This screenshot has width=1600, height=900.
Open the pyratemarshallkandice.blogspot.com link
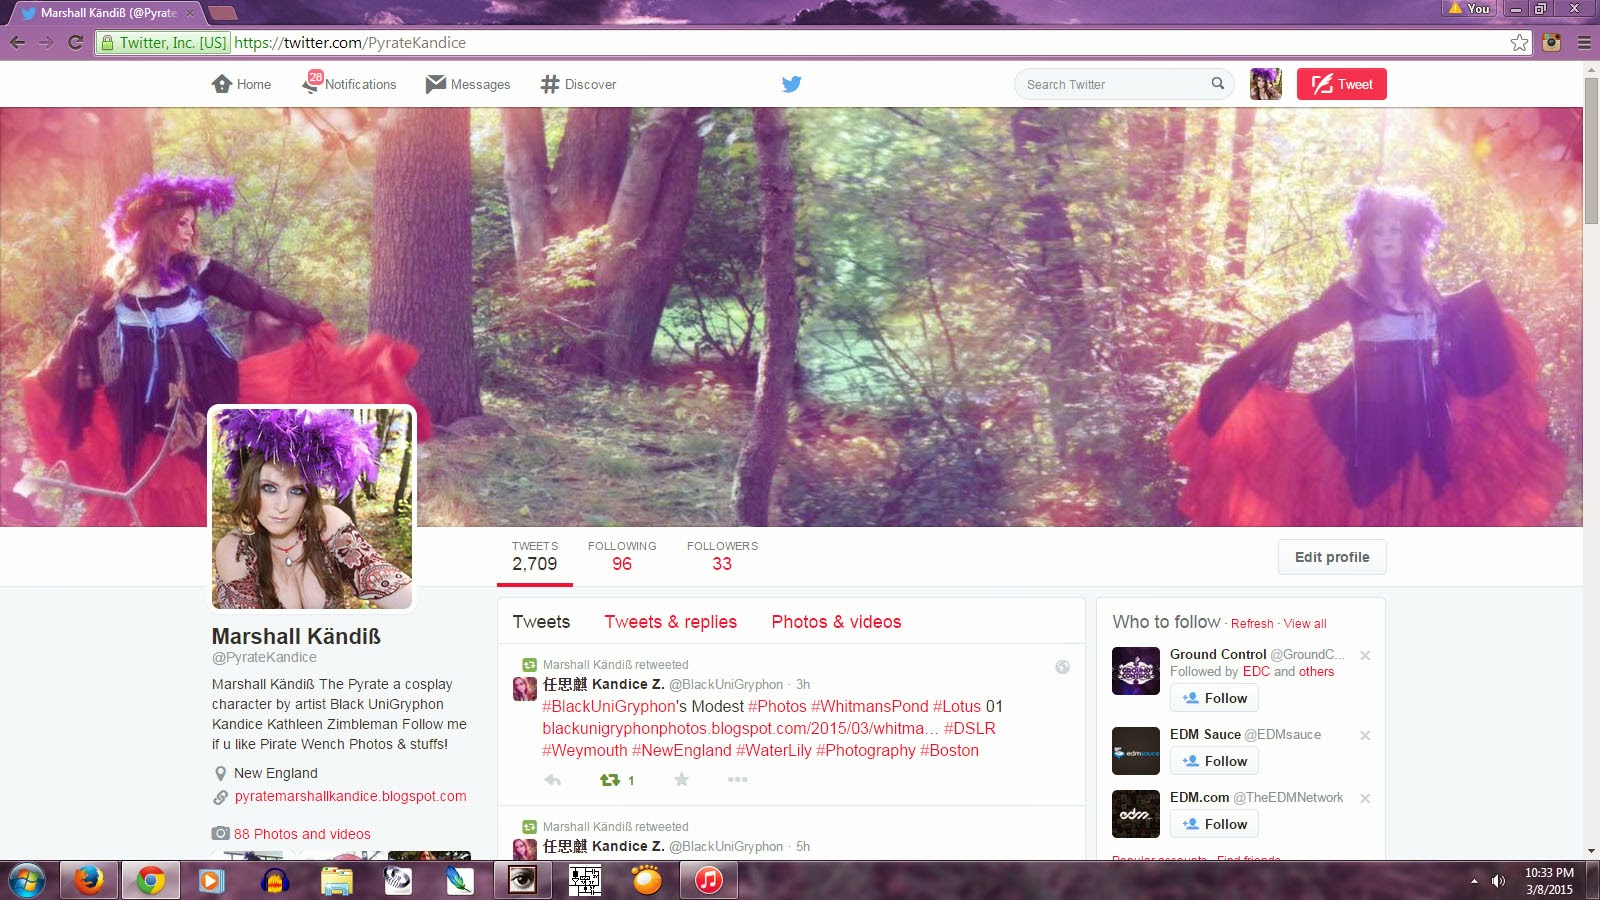click(x=350, y=797)
